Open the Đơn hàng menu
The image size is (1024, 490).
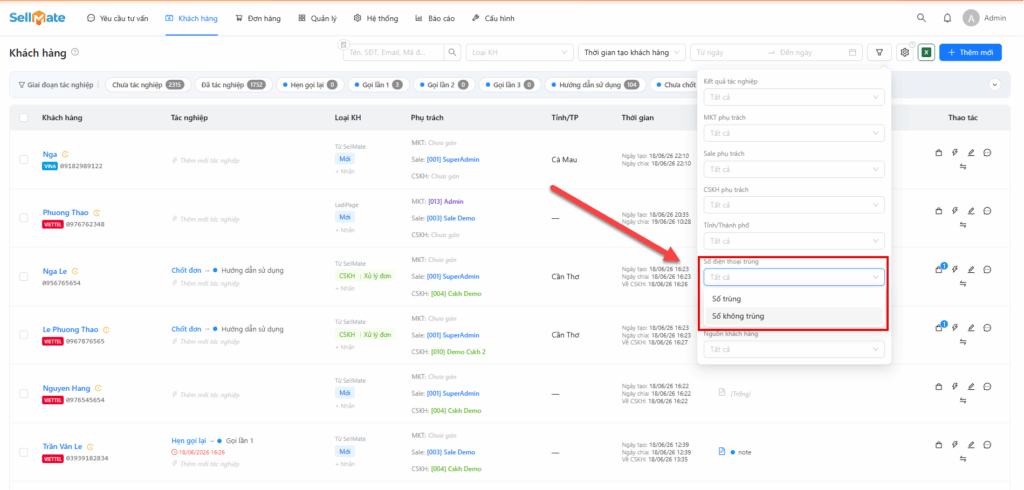(x=258, y=18)
